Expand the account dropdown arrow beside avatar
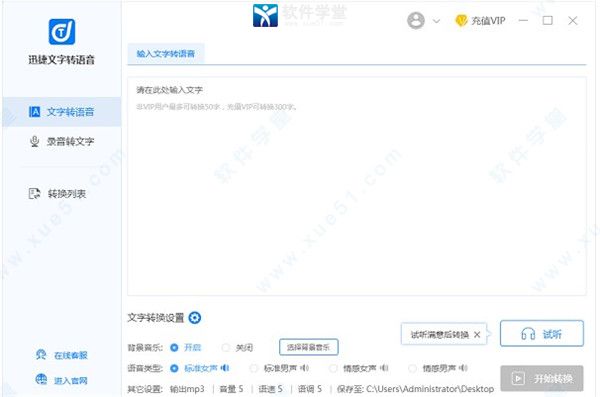This screenshot has width=600, height=397. tap(436, 21)
